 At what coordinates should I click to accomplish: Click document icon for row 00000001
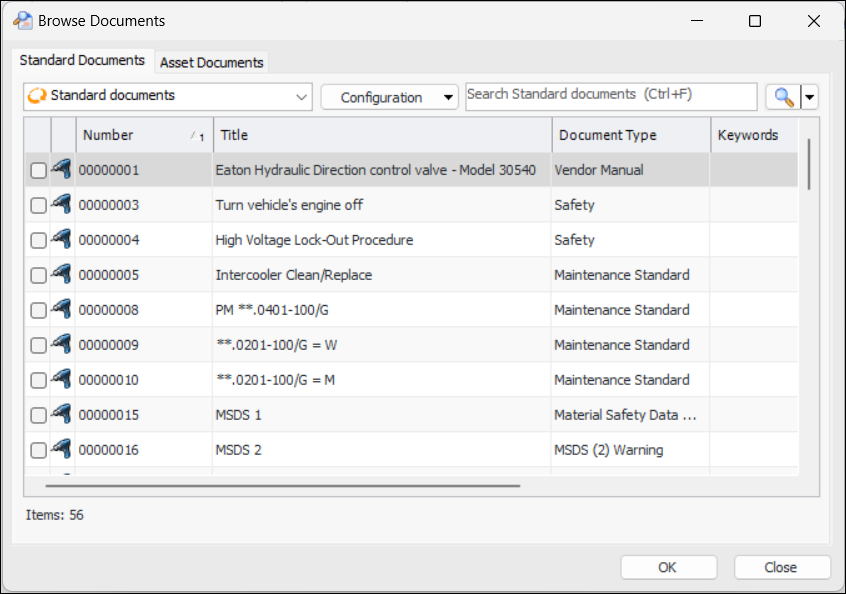62,170
